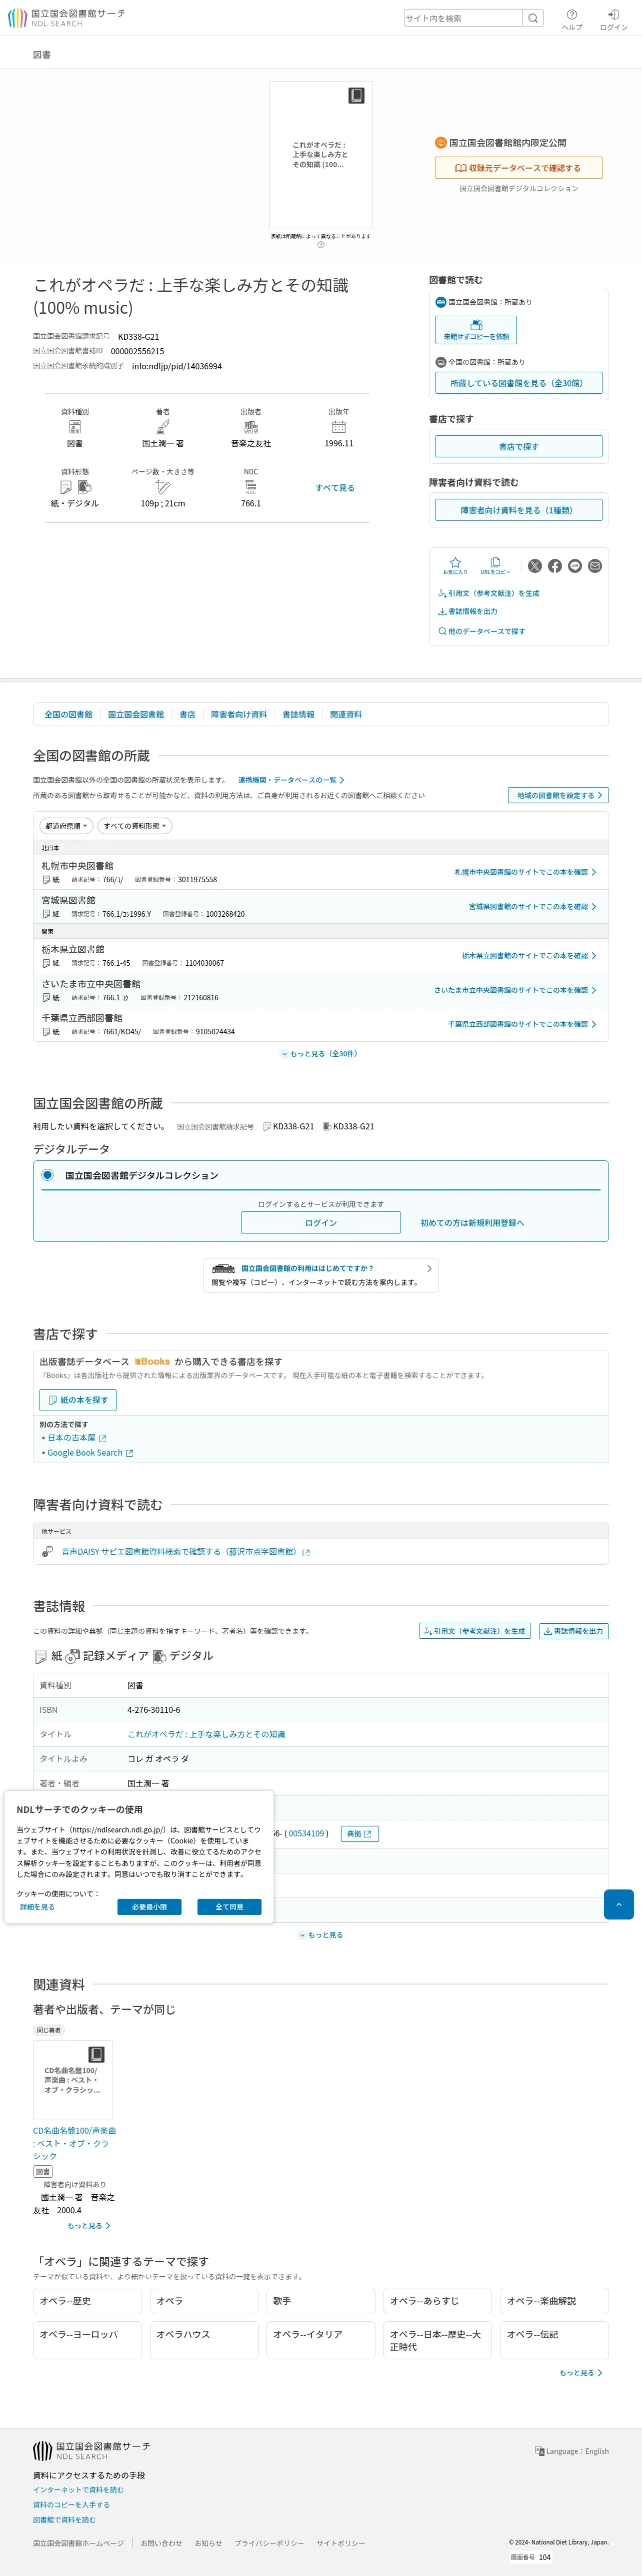This screenshot has width=642, height=2576.
Task: Click 収録元データベースで確認する button
Action: (518, 168)
